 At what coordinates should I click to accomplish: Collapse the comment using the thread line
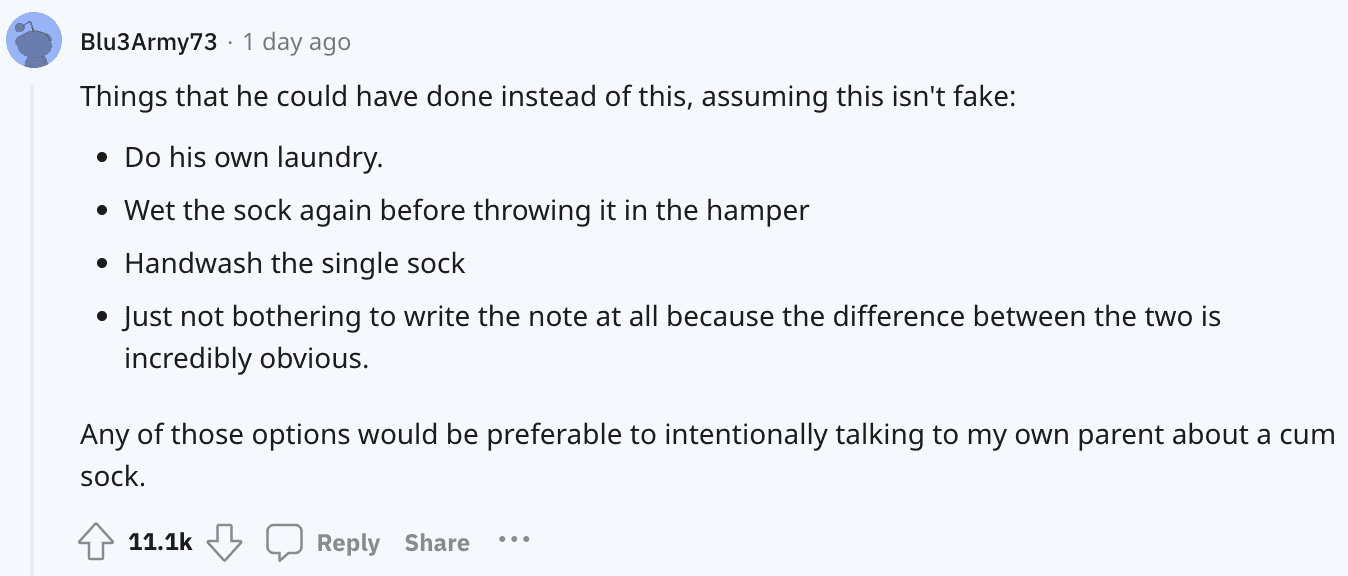35,300
